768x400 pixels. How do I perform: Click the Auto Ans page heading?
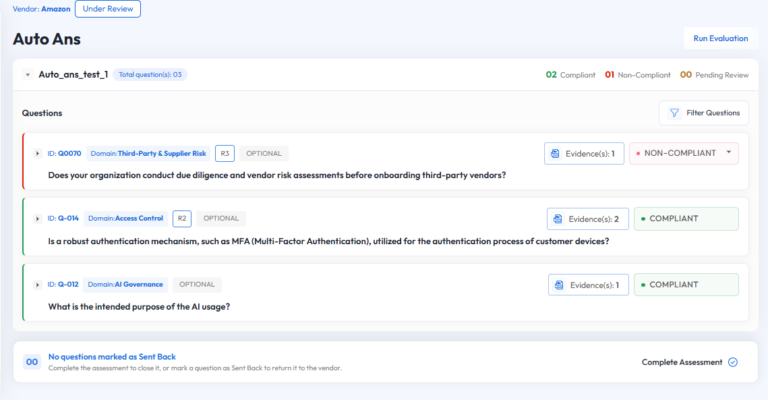(47, 39)
